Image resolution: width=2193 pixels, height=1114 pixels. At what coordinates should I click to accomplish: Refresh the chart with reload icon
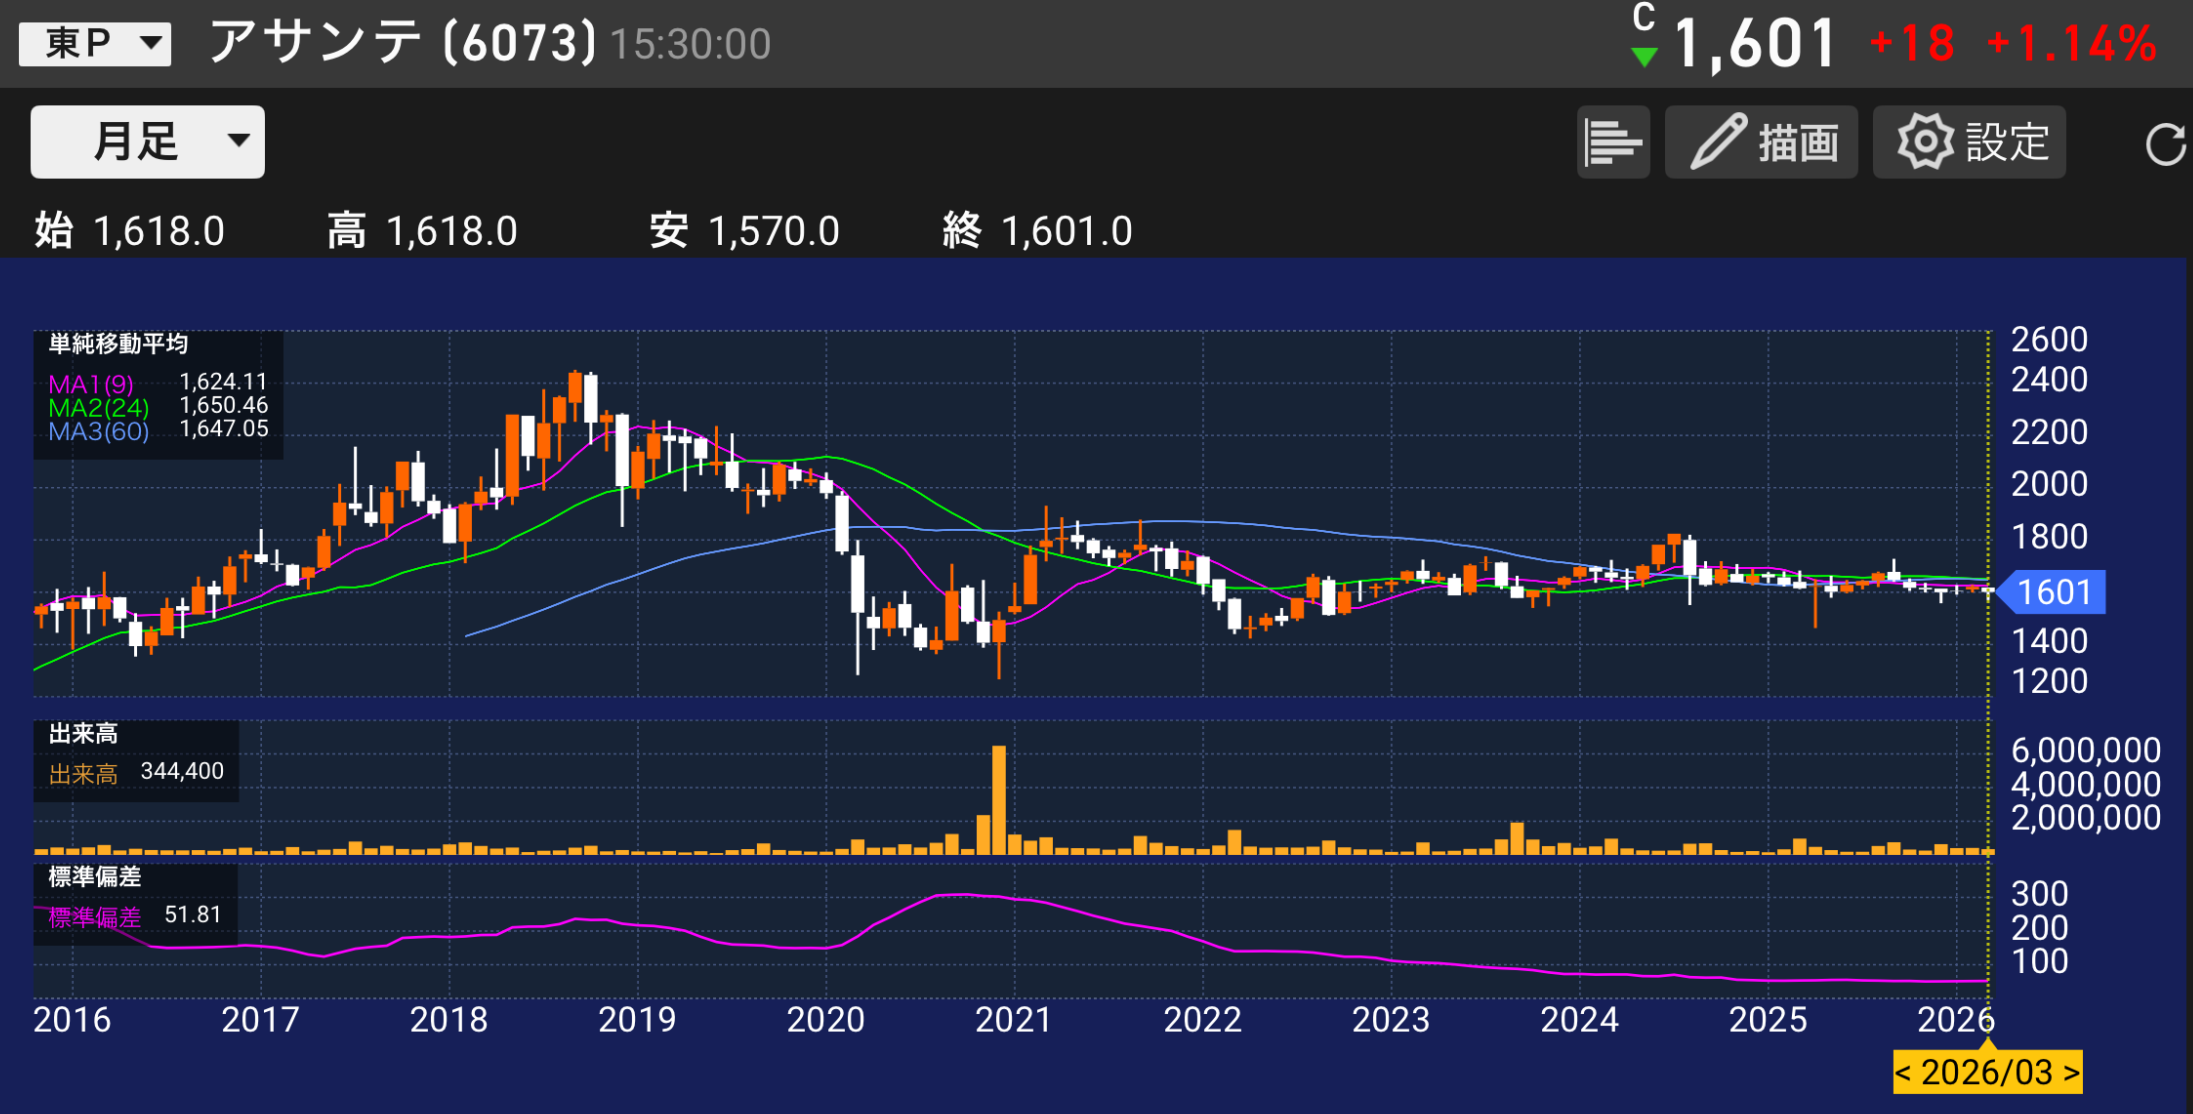2165,145
